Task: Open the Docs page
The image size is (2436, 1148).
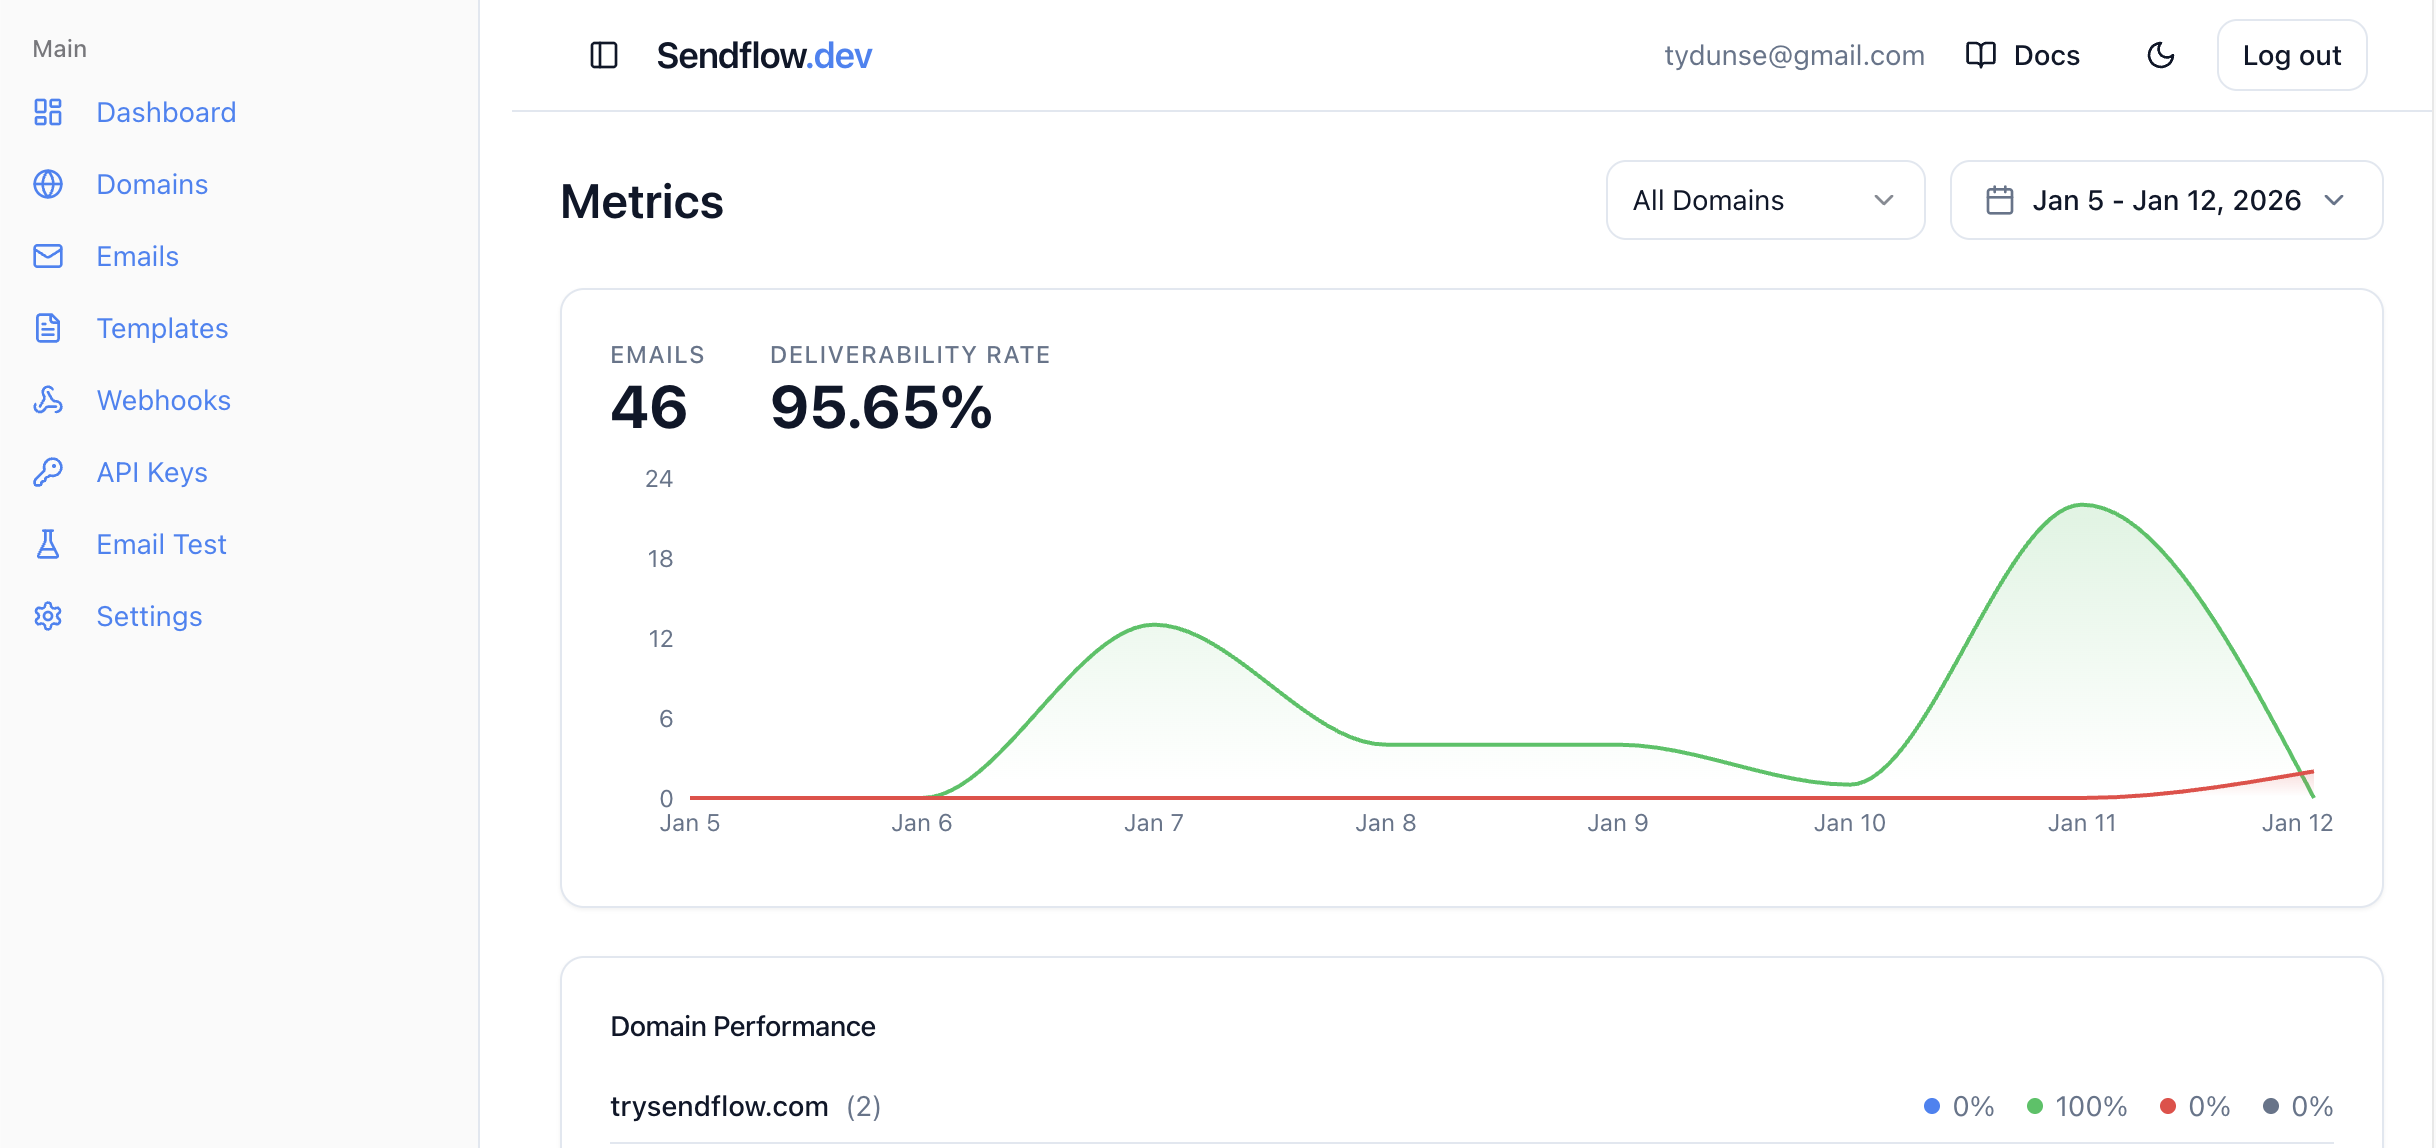Action: tap(2022, 55)
